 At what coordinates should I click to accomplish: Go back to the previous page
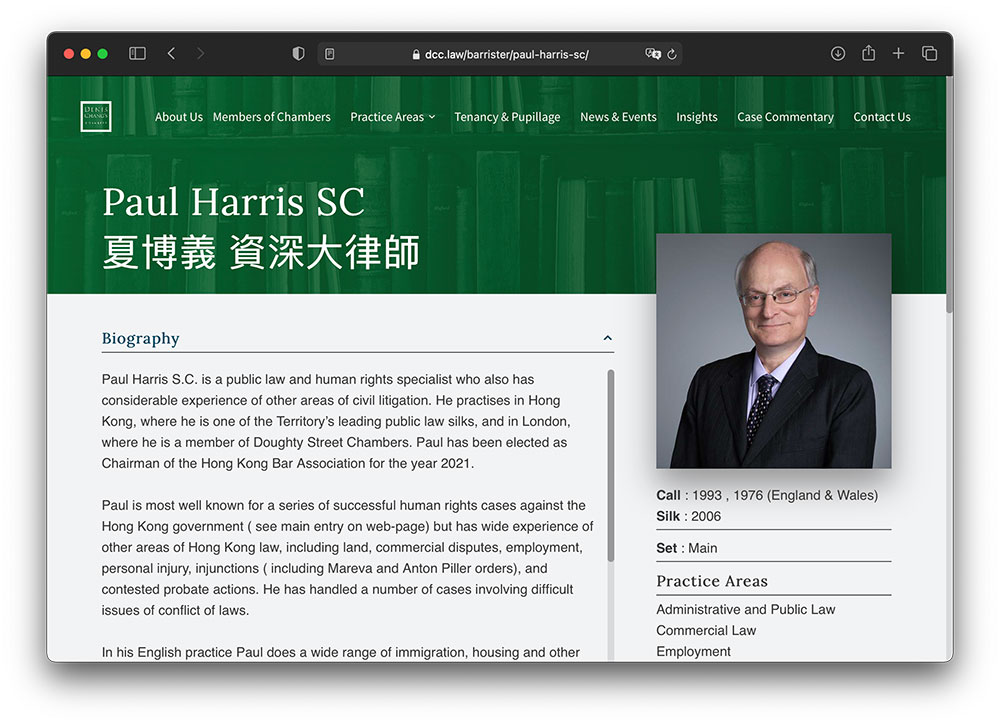171,54
